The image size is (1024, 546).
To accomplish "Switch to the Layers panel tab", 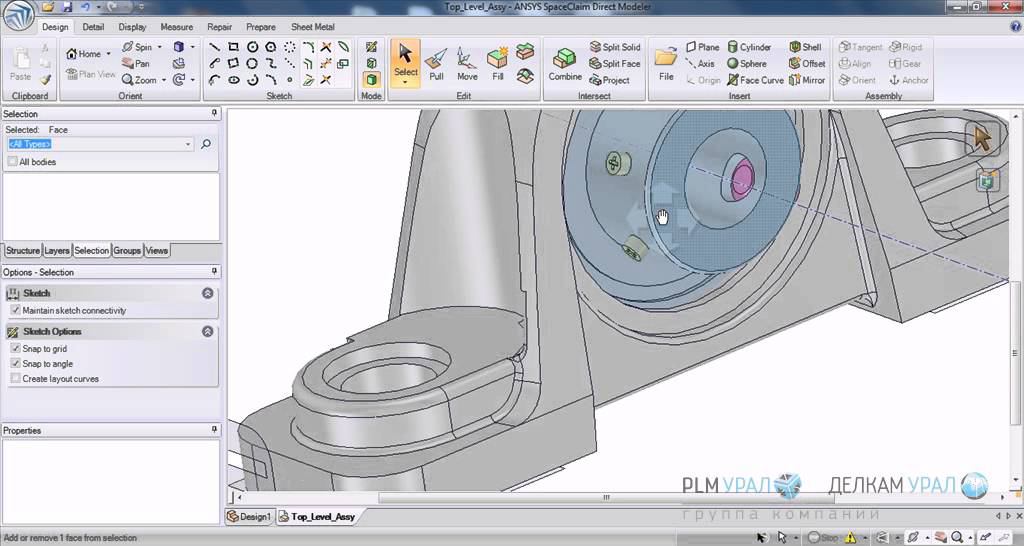I will tap(57, 250).
